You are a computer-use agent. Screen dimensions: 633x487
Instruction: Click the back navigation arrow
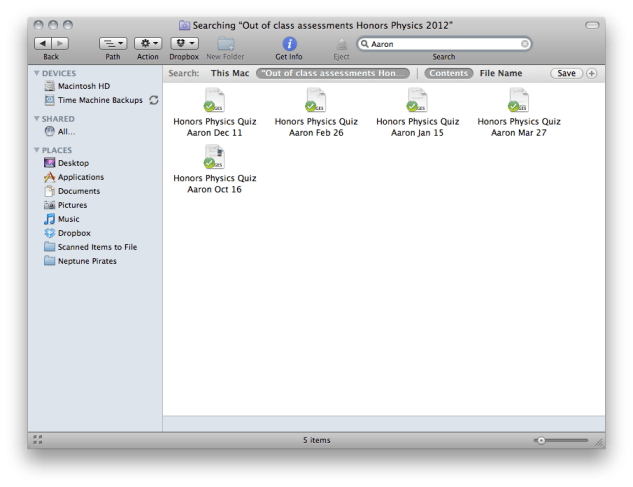(x=42, y=44)
